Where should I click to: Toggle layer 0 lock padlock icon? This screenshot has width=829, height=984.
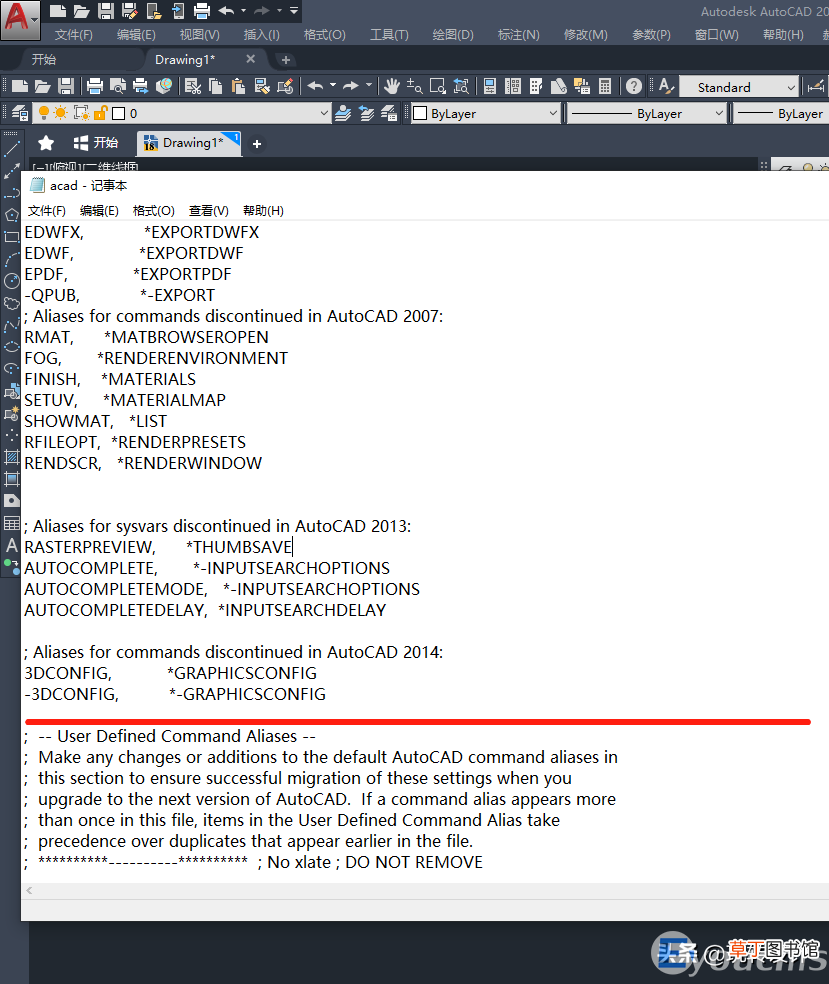coord(100,113)
